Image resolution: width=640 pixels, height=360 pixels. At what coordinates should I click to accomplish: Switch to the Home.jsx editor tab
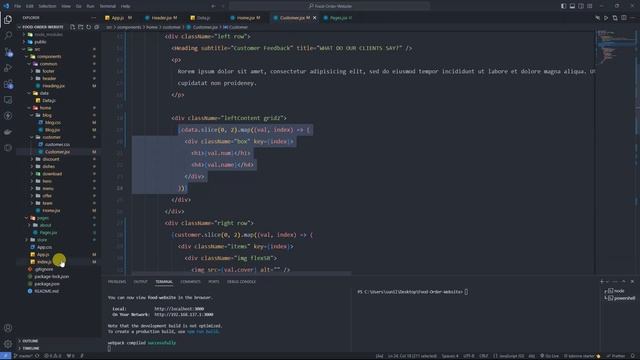(x=246, y=18)
